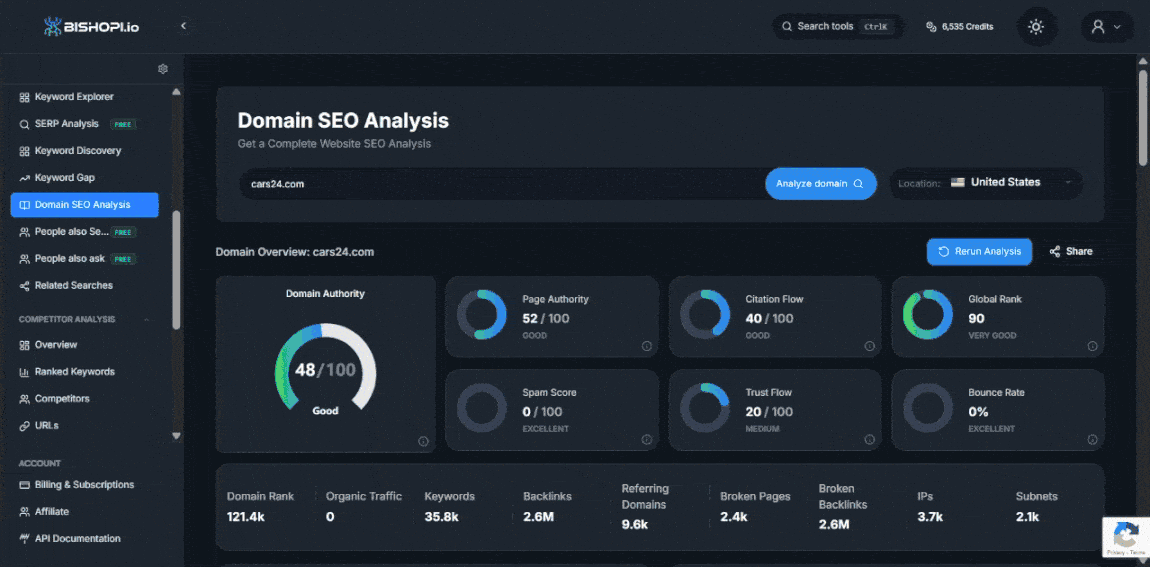Click info icon on Trust Flow card
This screenshot has height=567, width=1150.
[869, 440]
